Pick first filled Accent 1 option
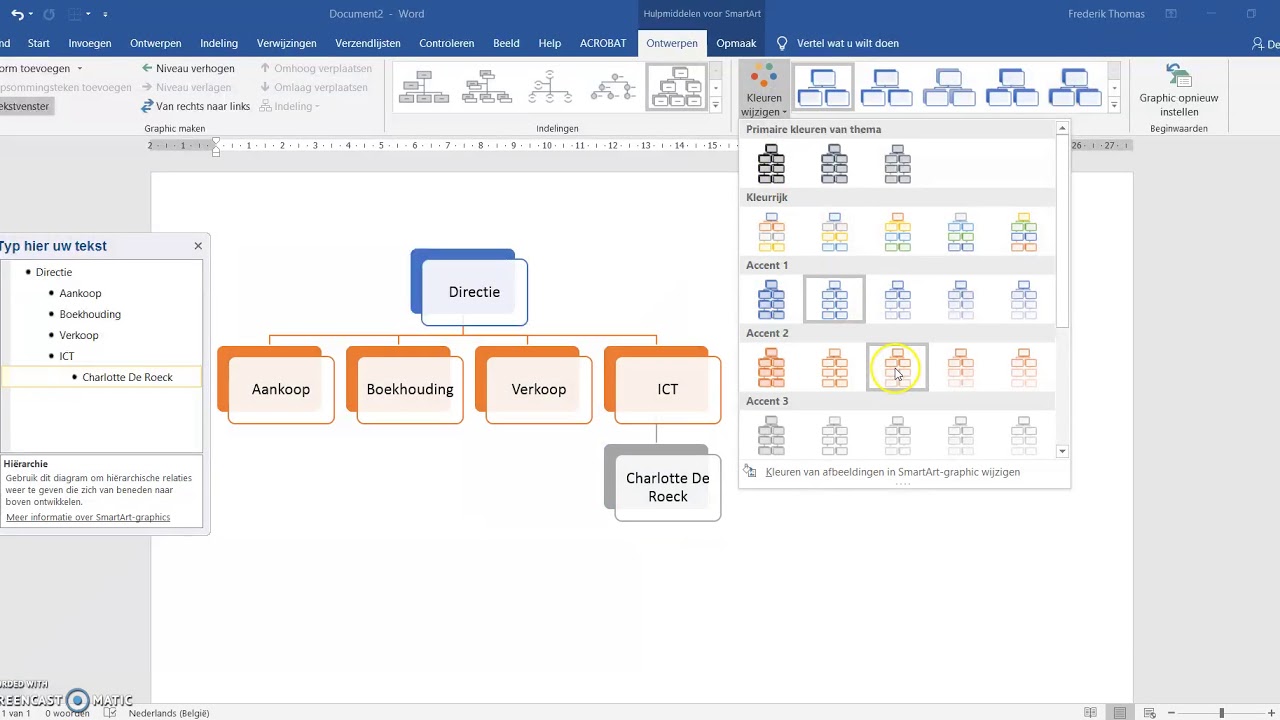Screen dimensions: 1280x720 (771, 300)
